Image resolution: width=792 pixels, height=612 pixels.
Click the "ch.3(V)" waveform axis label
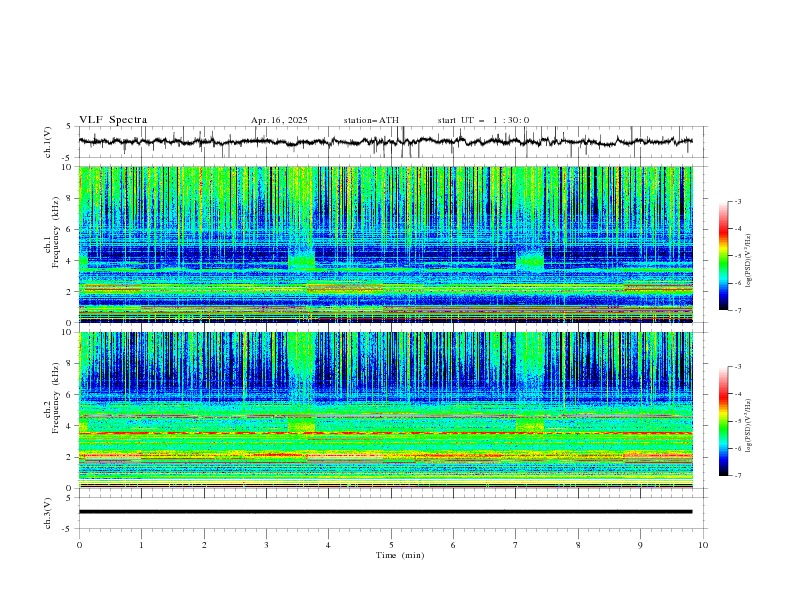(48, 513)
